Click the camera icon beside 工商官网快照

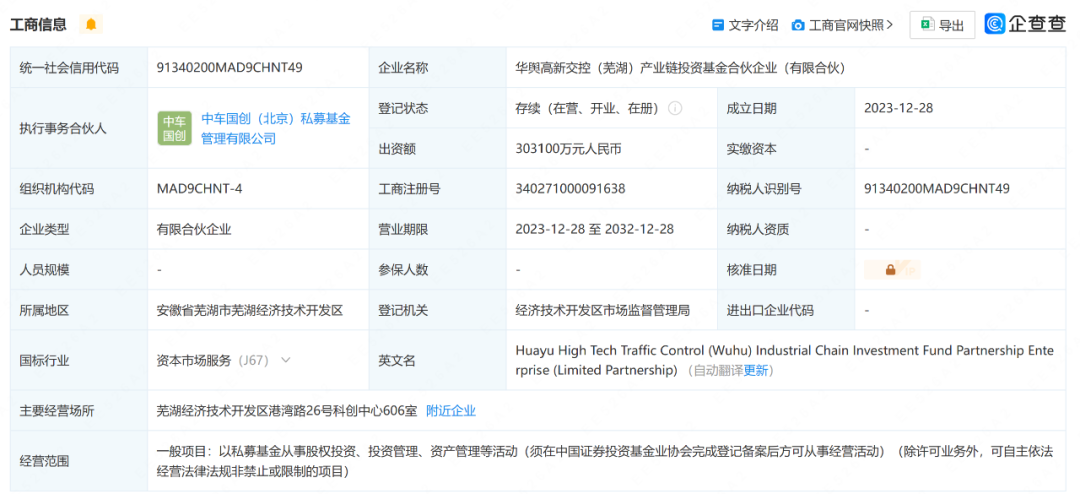click(x=798, y=25)
